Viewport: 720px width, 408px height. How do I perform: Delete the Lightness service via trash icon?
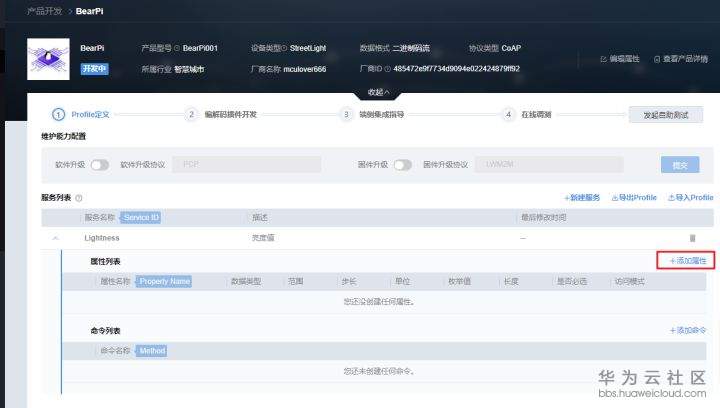point(692,238)
